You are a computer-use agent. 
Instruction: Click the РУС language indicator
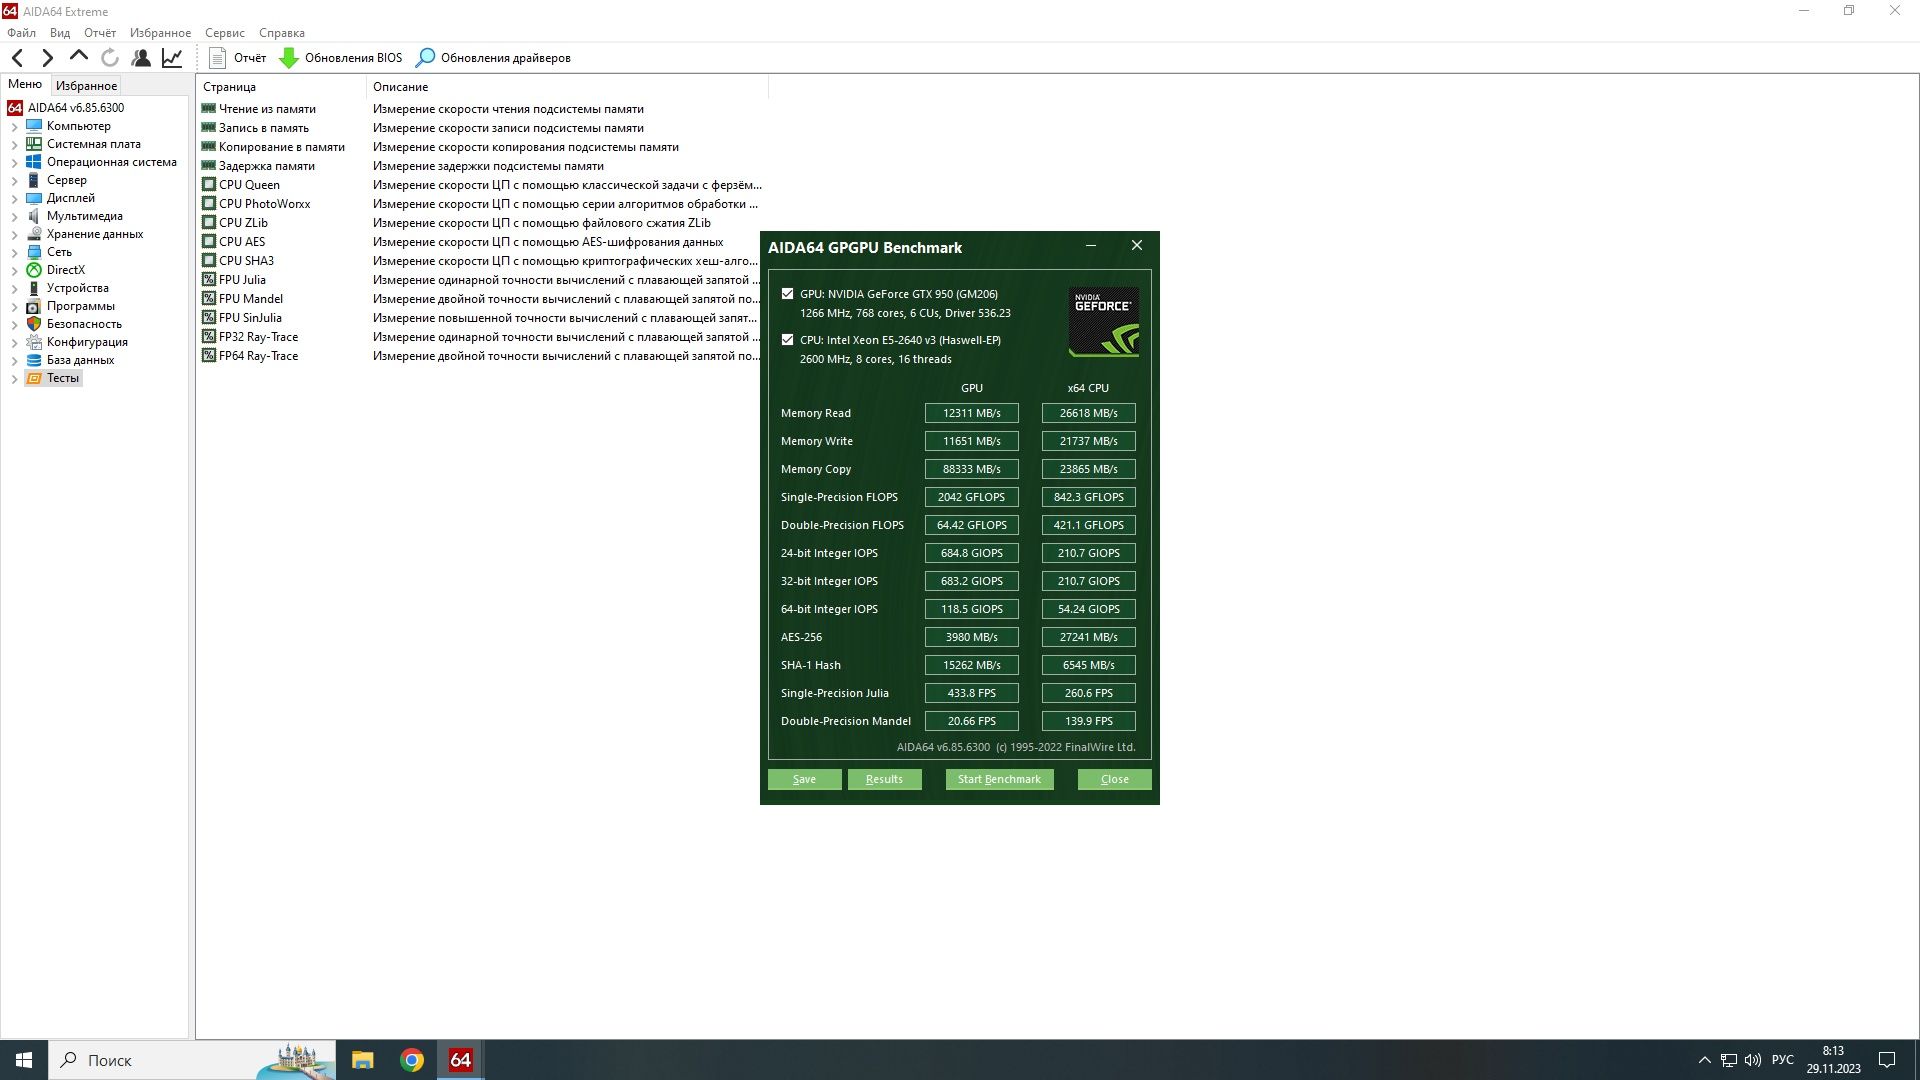pyautogui.click(x=1782, y=1060)
